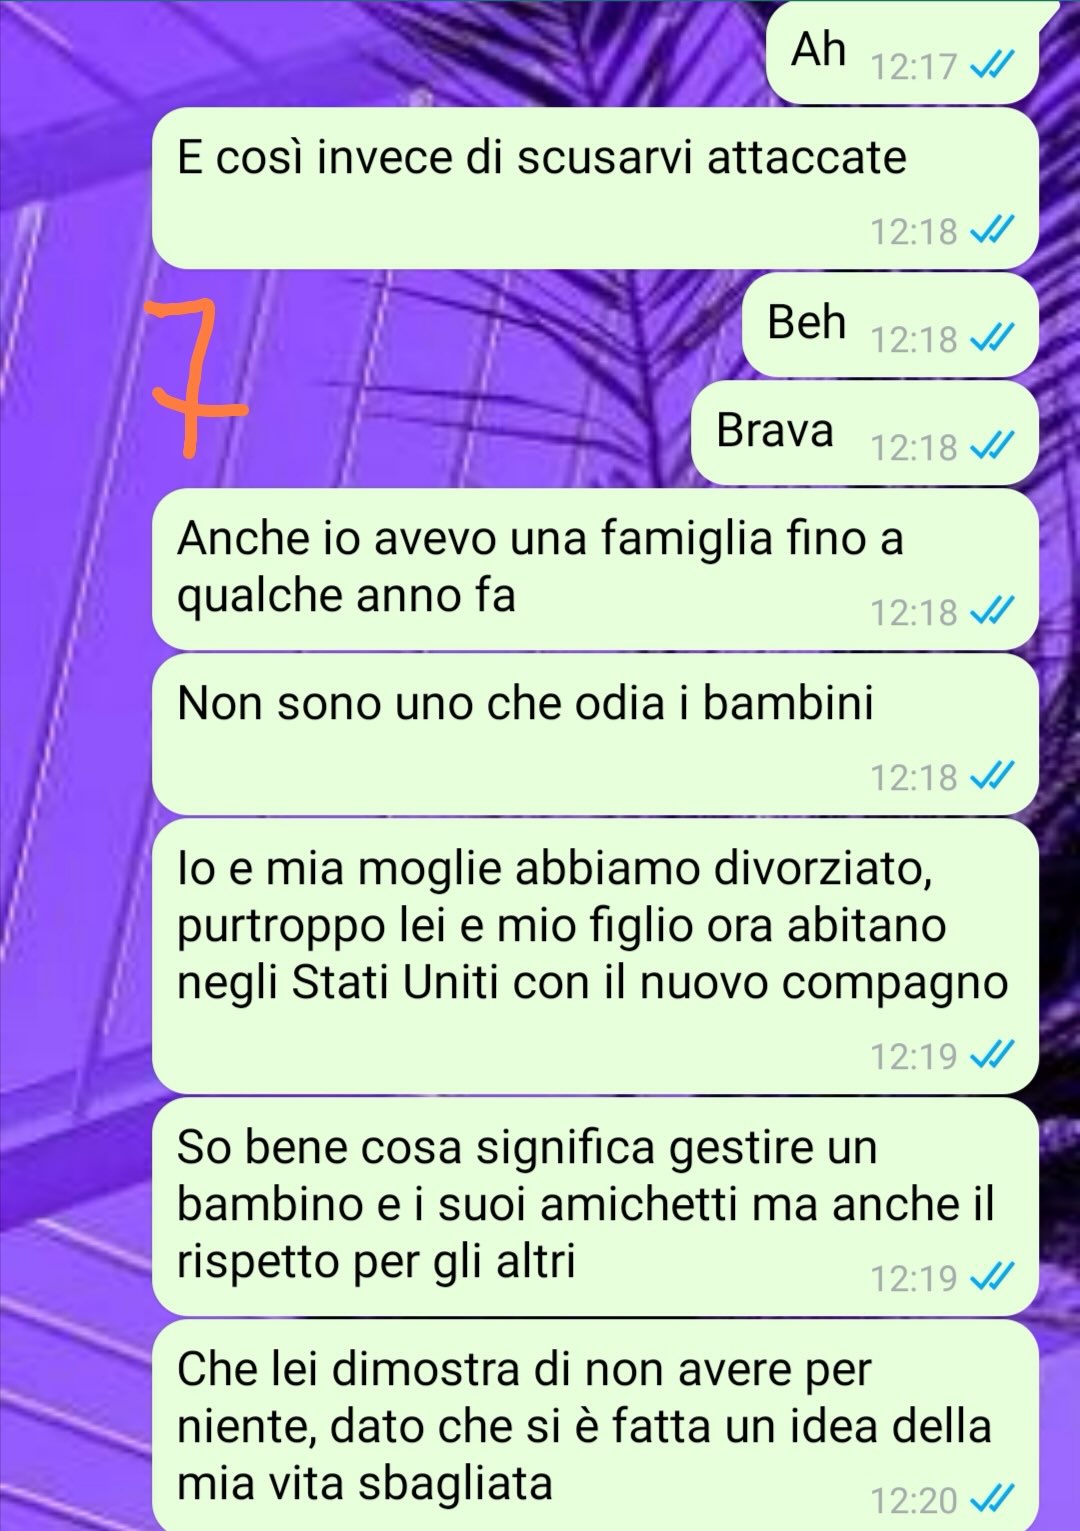This screenshot has width=1080, height=1531.
Task: Click the read ticks on the divorce message
Action: (994, 1055)
